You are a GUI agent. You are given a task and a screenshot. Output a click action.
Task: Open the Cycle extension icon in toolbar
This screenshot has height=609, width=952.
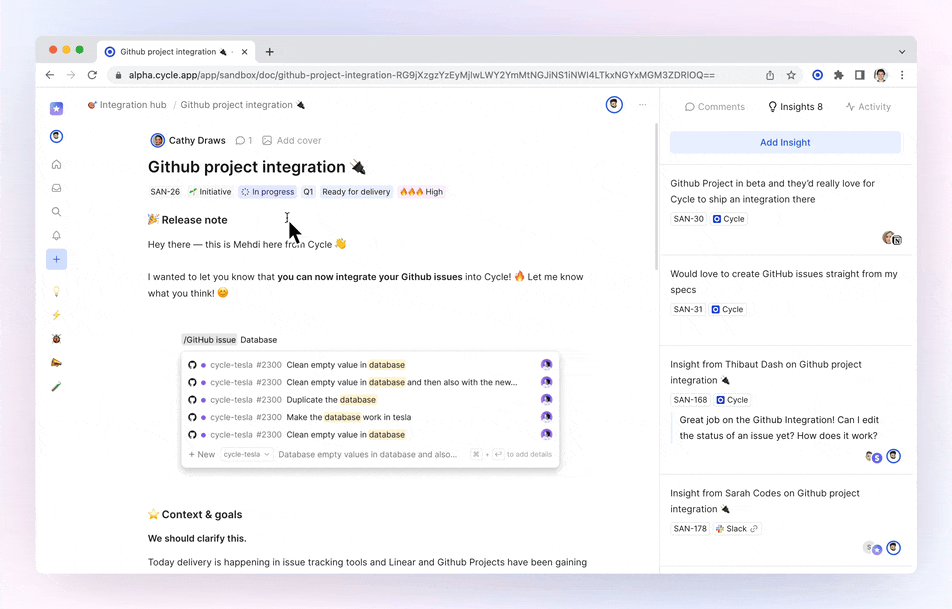coord(818,75)
